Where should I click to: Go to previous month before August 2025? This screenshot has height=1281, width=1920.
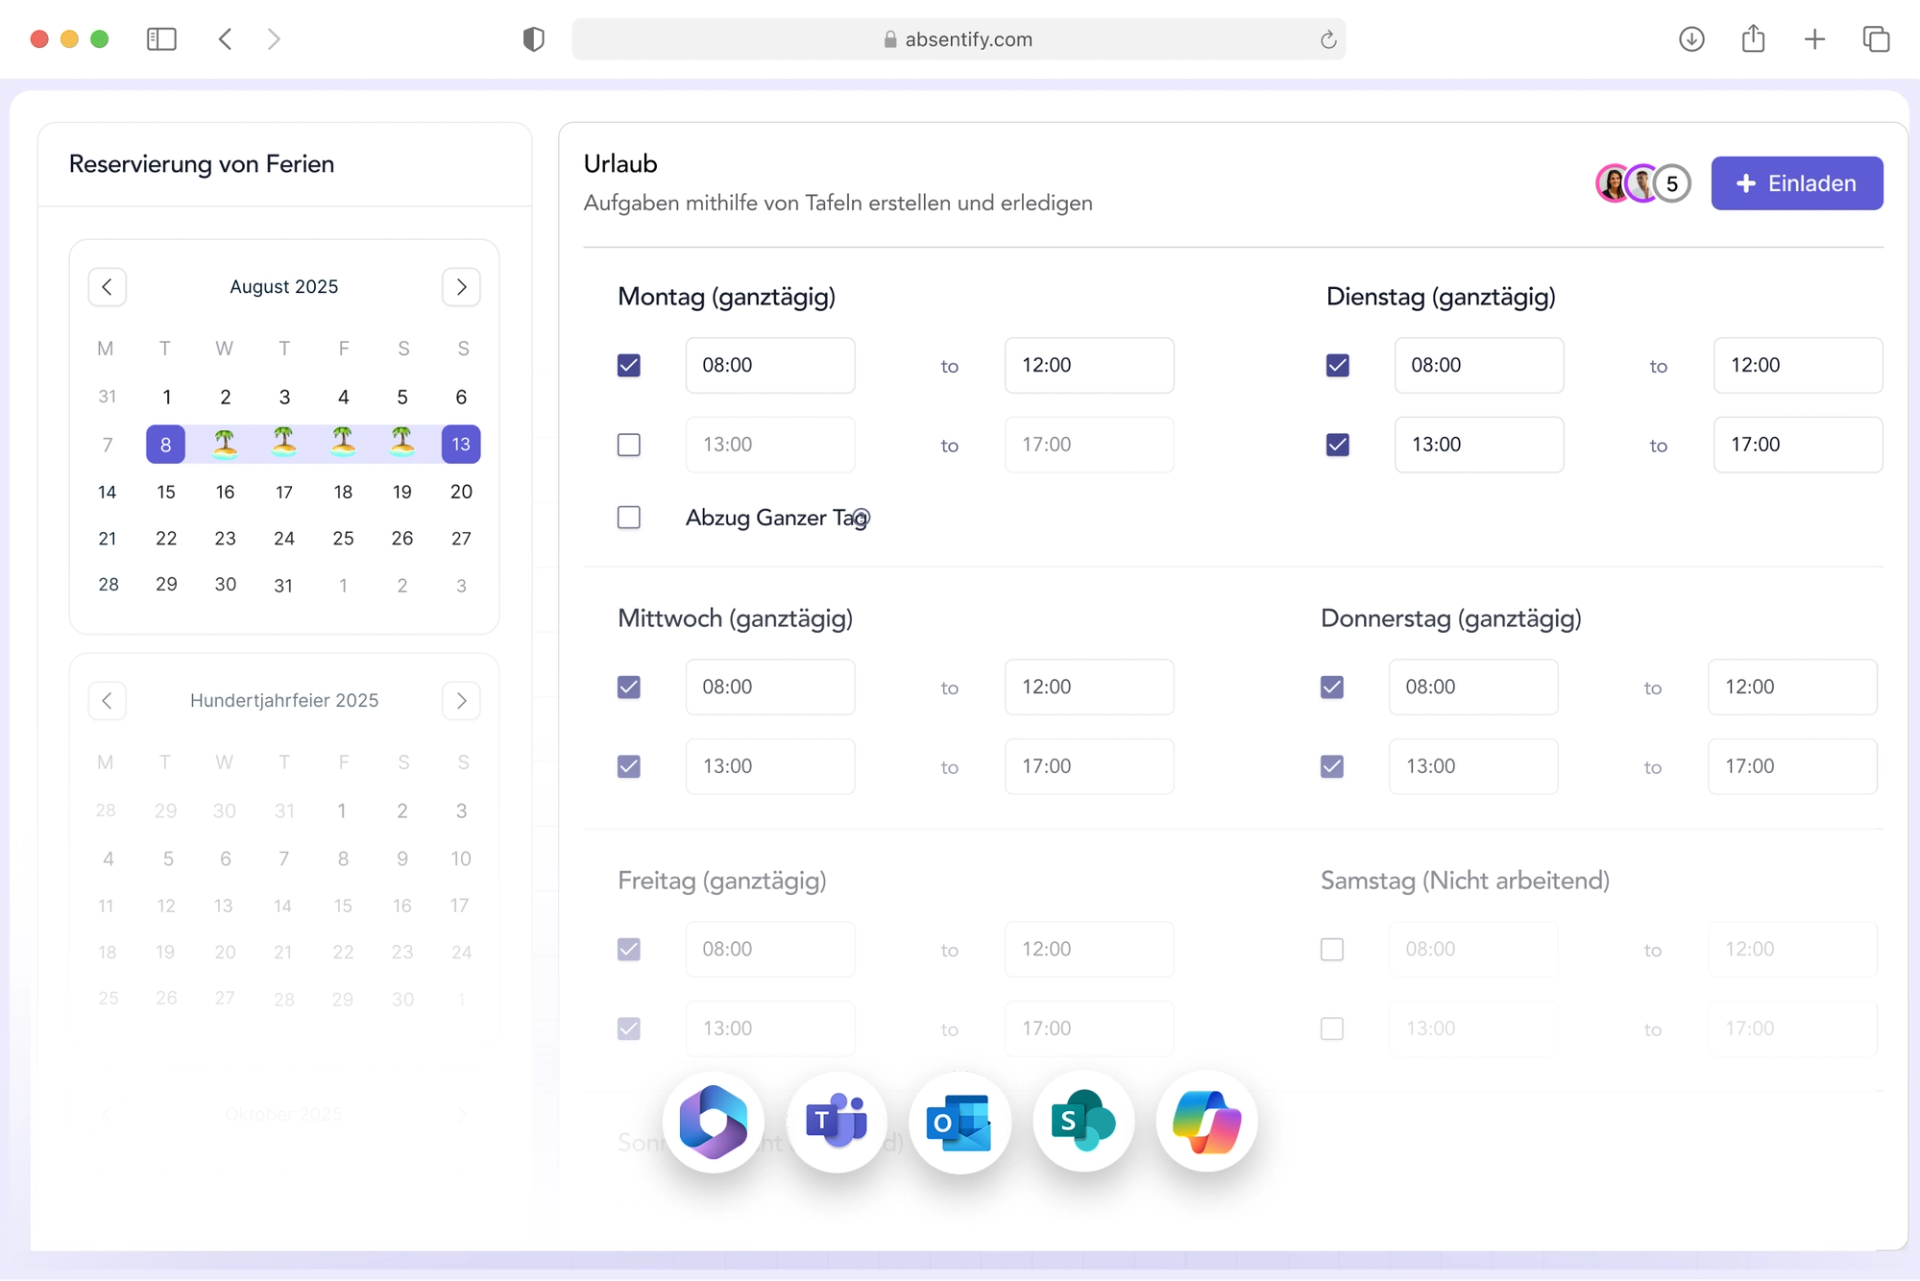tap(107, 287)
